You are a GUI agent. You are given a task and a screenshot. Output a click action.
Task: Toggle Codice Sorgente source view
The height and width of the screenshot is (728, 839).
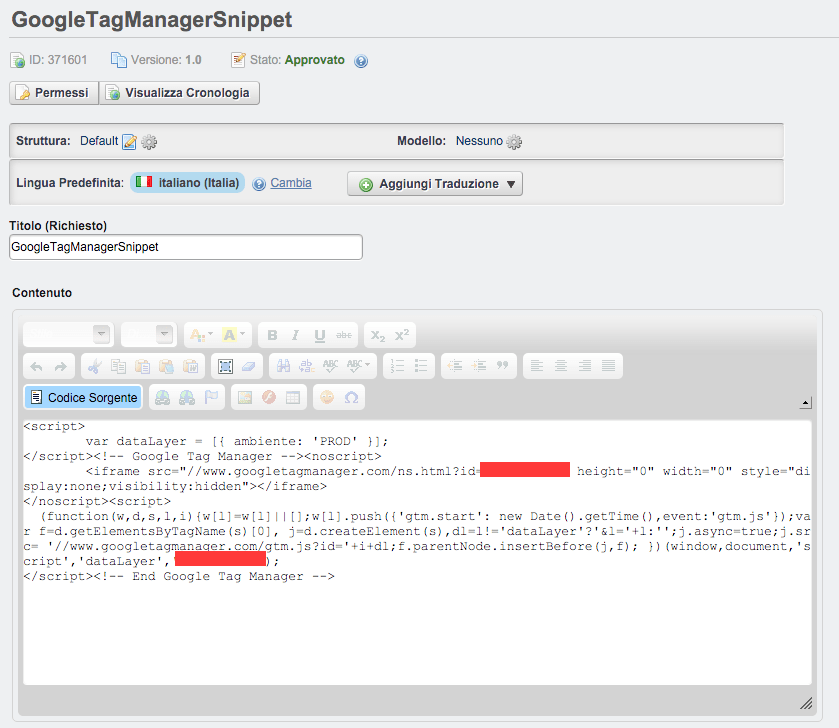point(83,397)
